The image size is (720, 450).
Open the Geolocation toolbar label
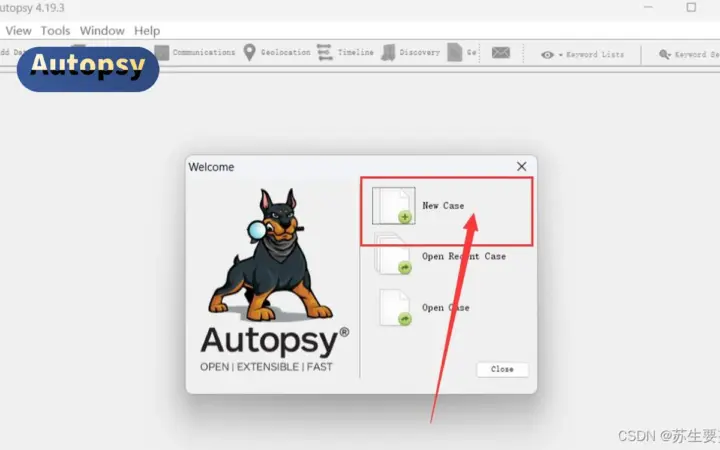(x=286, y=52)
